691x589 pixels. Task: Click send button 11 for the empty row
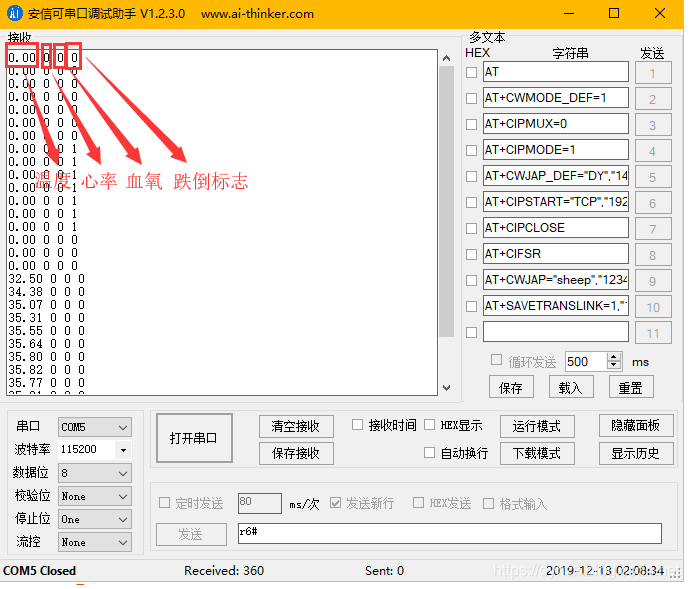(x=653, y=333)
